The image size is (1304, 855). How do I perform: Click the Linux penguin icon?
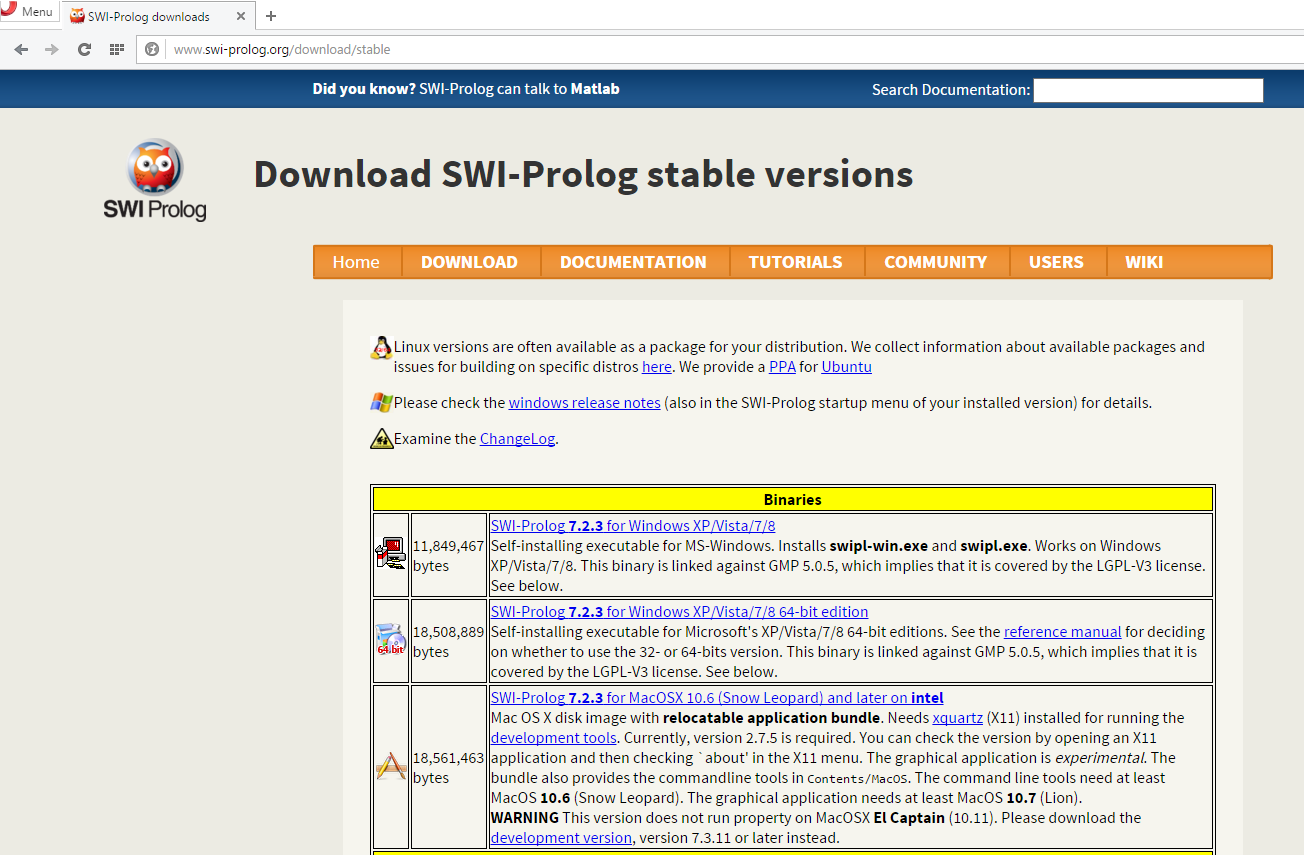(381, 347)
